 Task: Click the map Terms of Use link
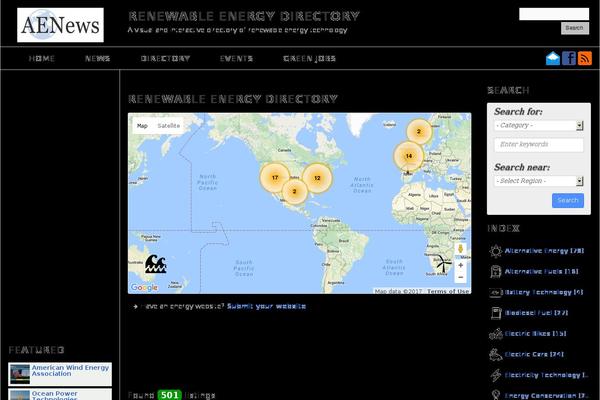click(448, 291)
